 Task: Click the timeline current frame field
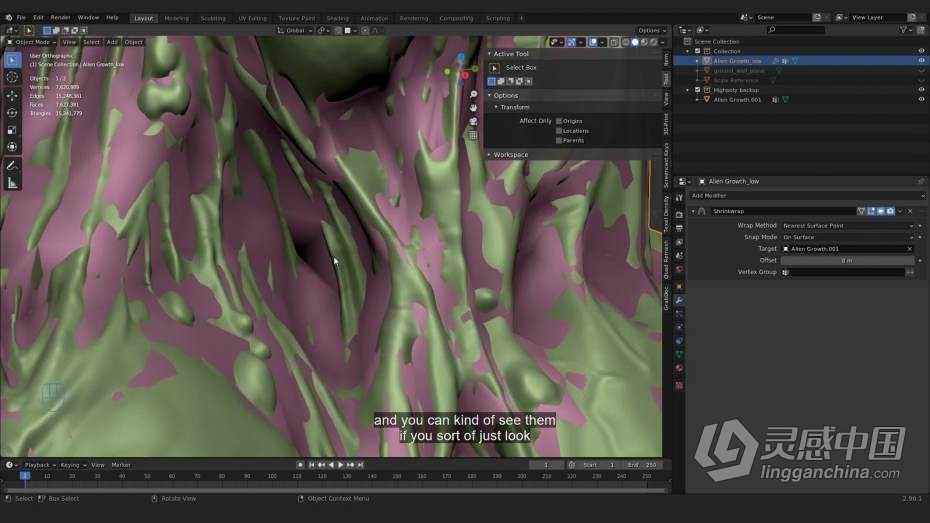click(546, 465)
